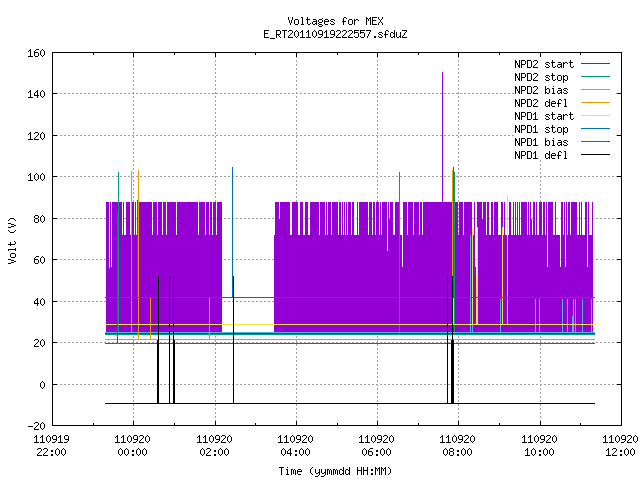Click the chart title Voltages for MEX

point(335,21)
